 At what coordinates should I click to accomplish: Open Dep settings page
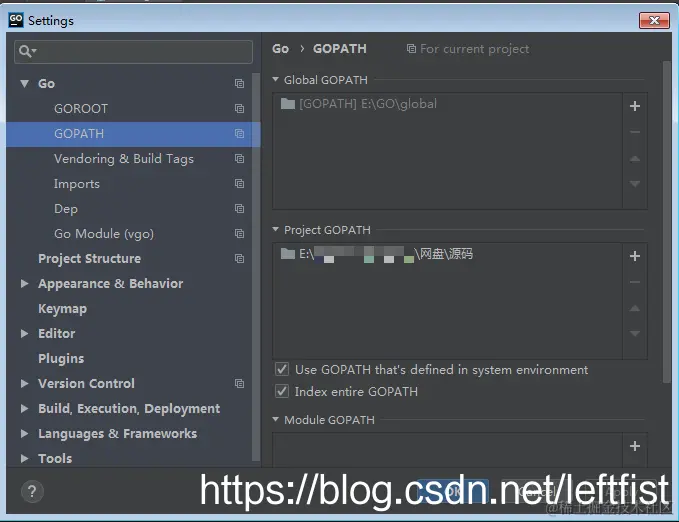(x=66, y=208)
